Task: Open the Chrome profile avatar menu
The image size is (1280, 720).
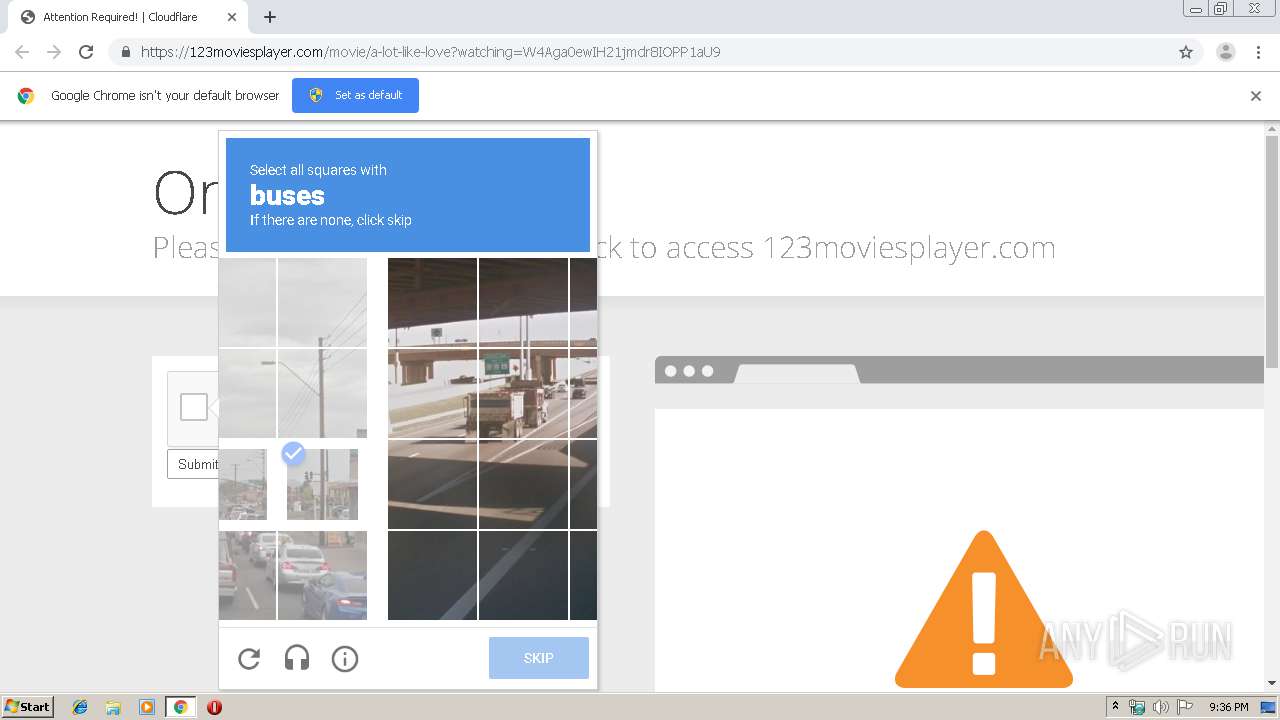Action: click(x=1225, y=52)
